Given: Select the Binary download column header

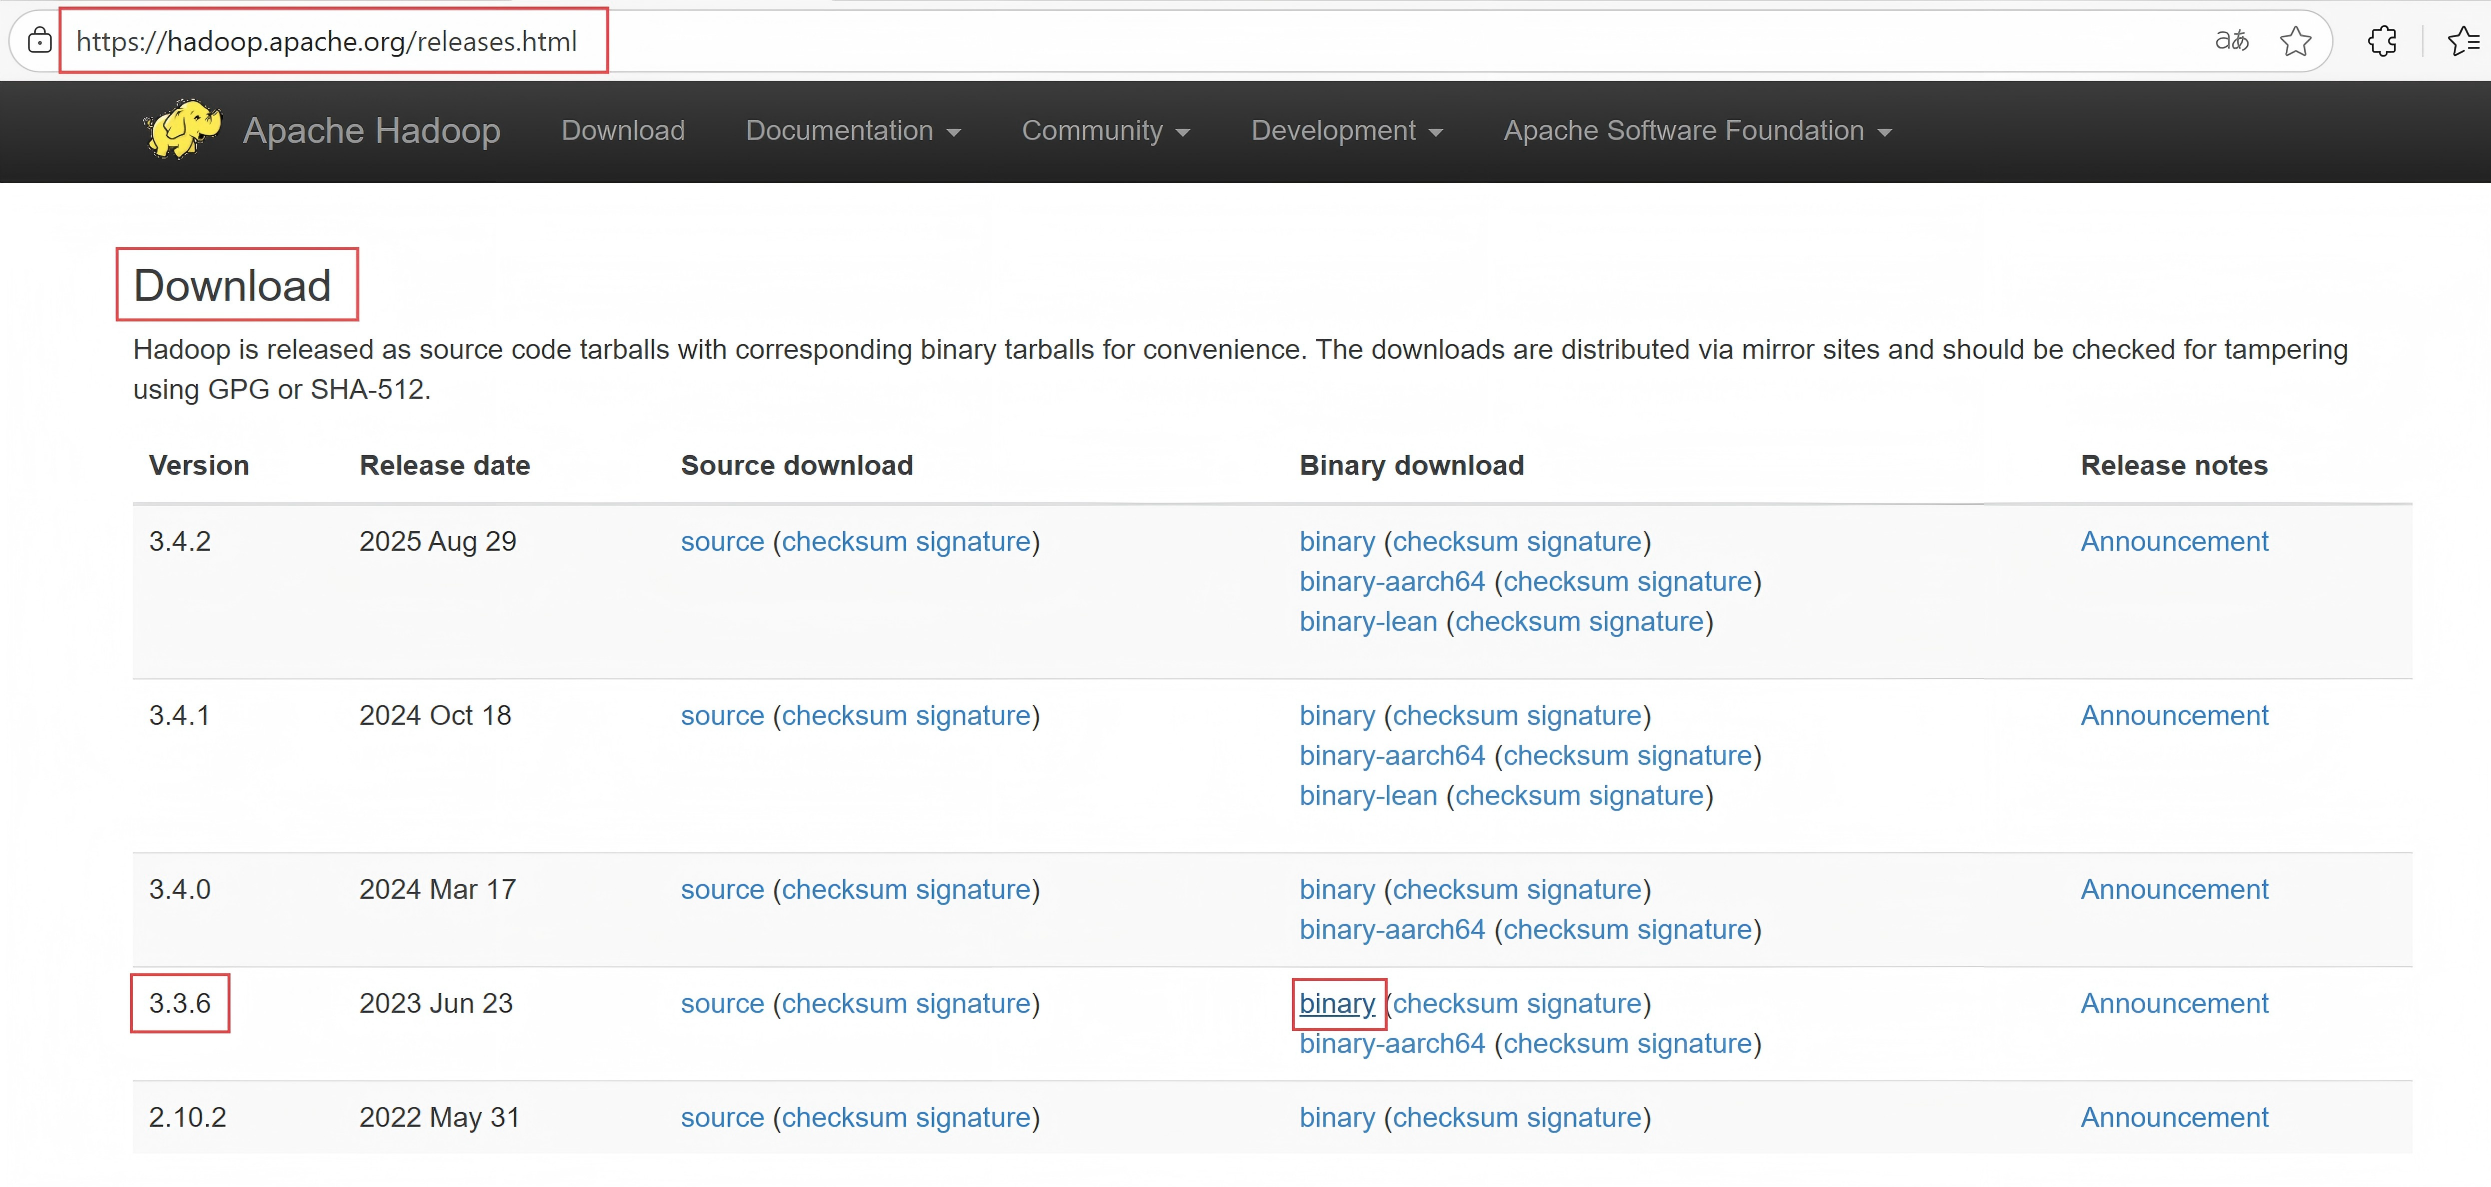Looking at the screenshot, I should pyautogui.click(x=1412, y=465).
